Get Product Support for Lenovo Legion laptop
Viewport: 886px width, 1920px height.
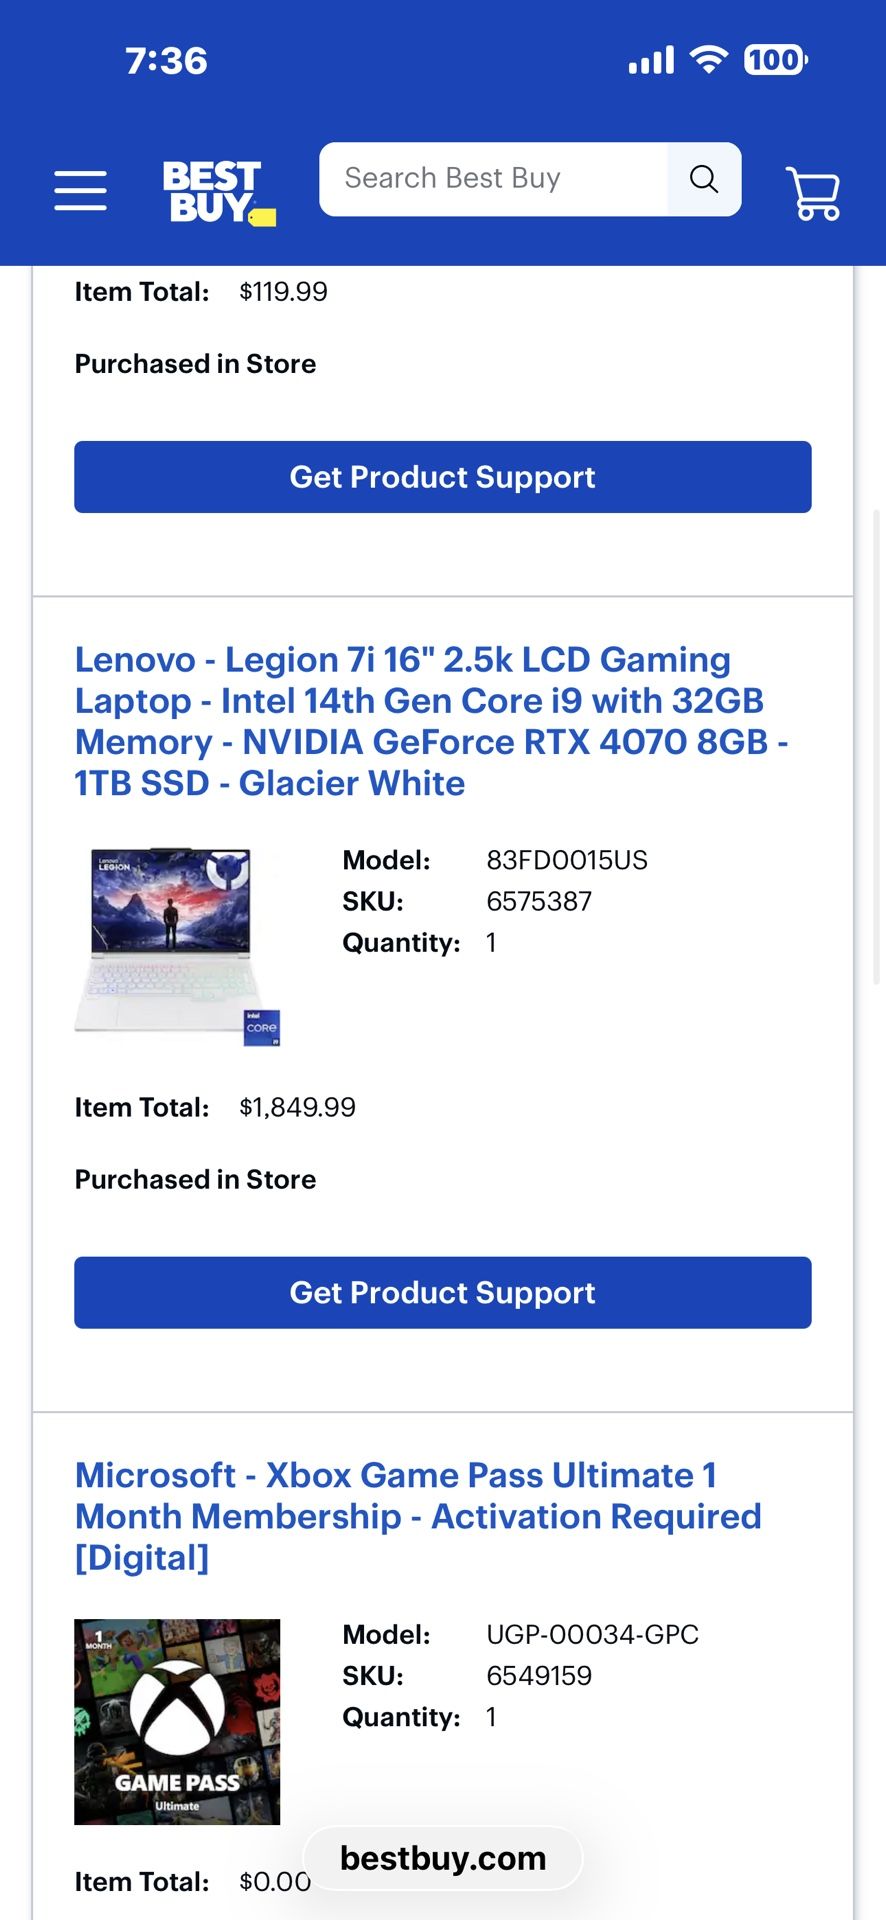pos(442,1292)
